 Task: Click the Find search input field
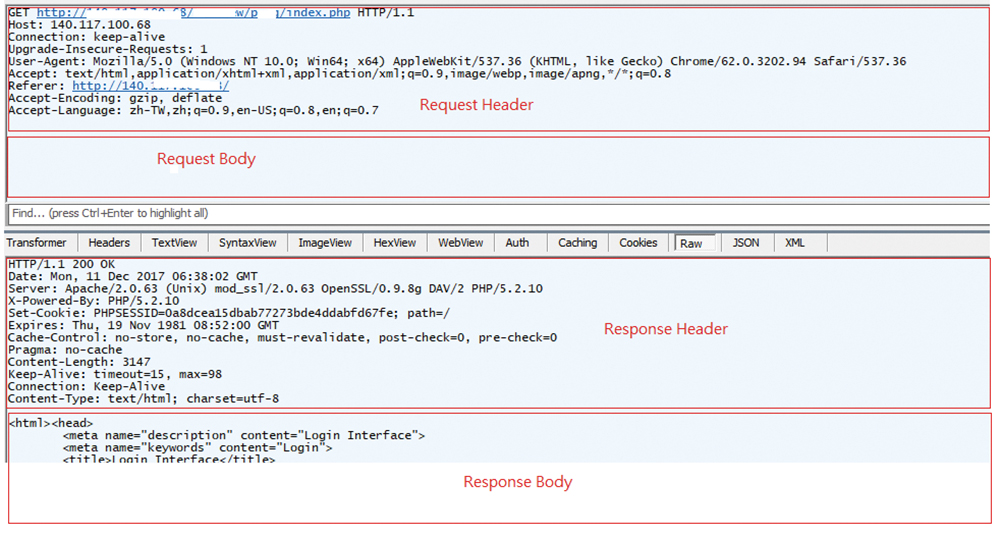(400, 213)
